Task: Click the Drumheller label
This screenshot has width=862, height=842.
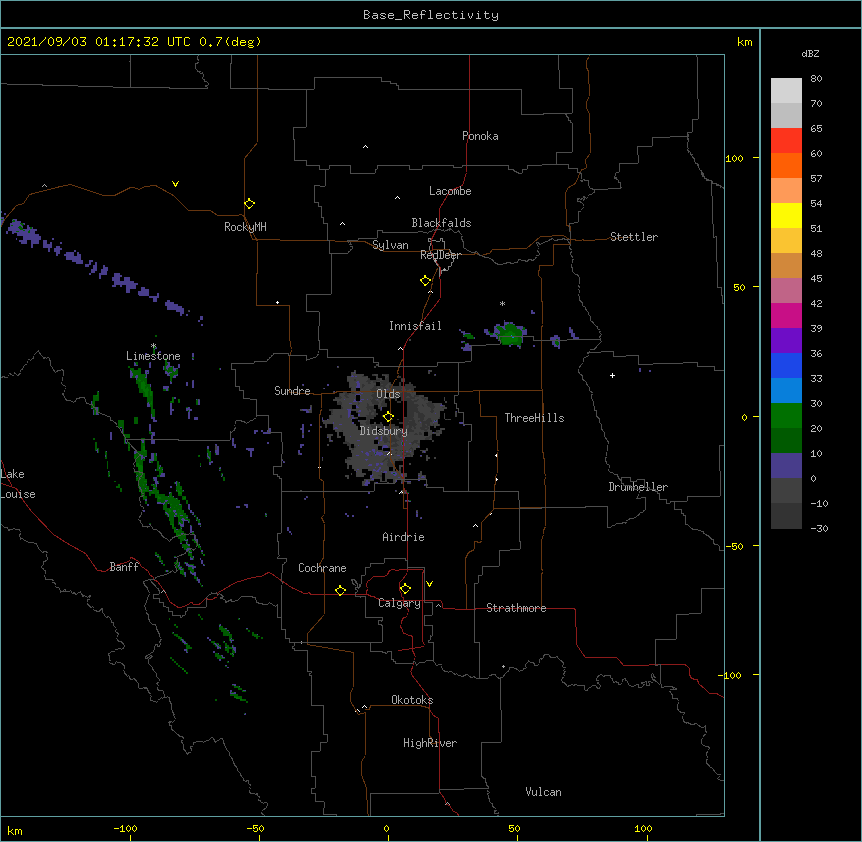Action: [x=638, y=487]
